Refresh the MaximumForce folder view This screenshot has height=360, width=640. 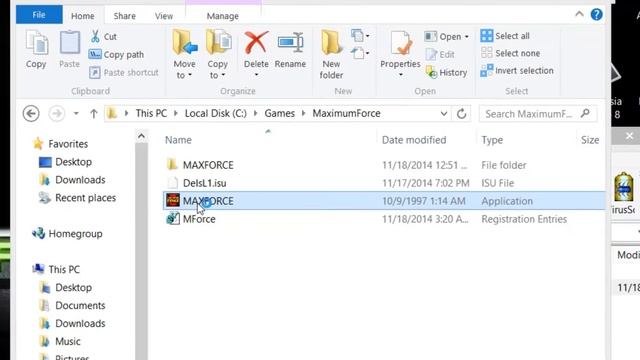click(x=462, y=113)
